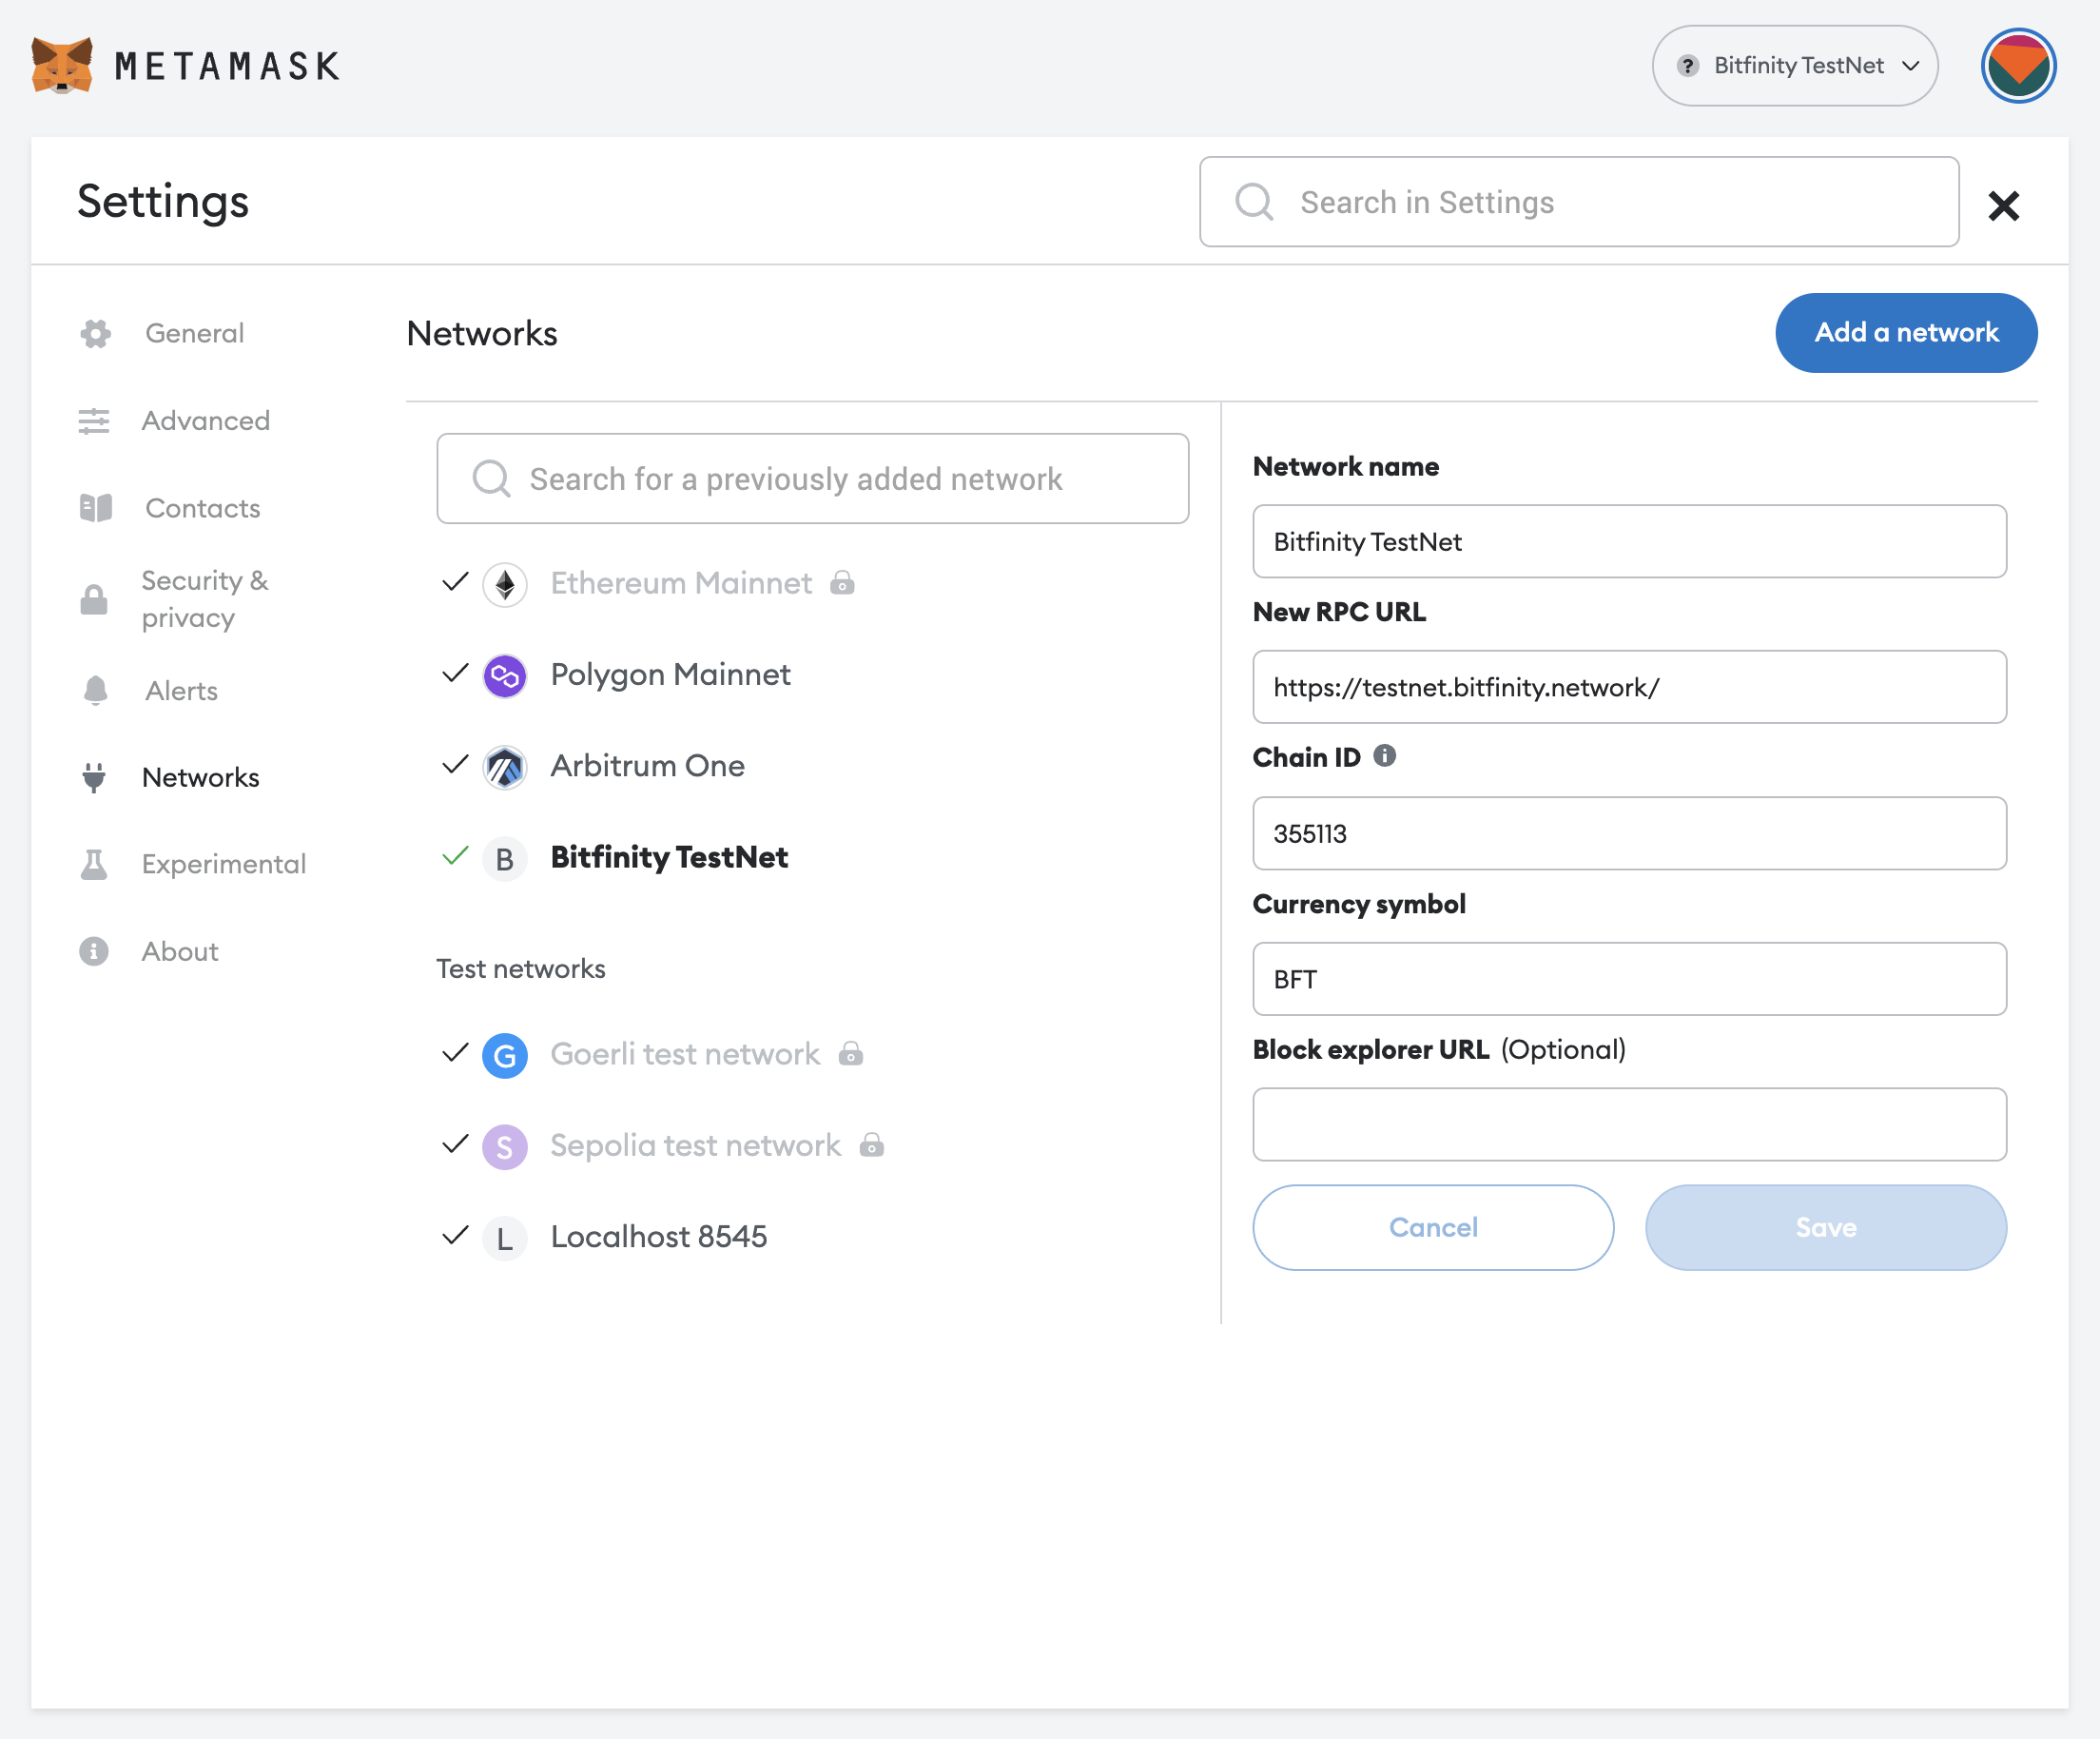This screenshot has height=1739, width=2100.
Task: Click the Advanced settings icon
Action: click(x=92, y=420)
